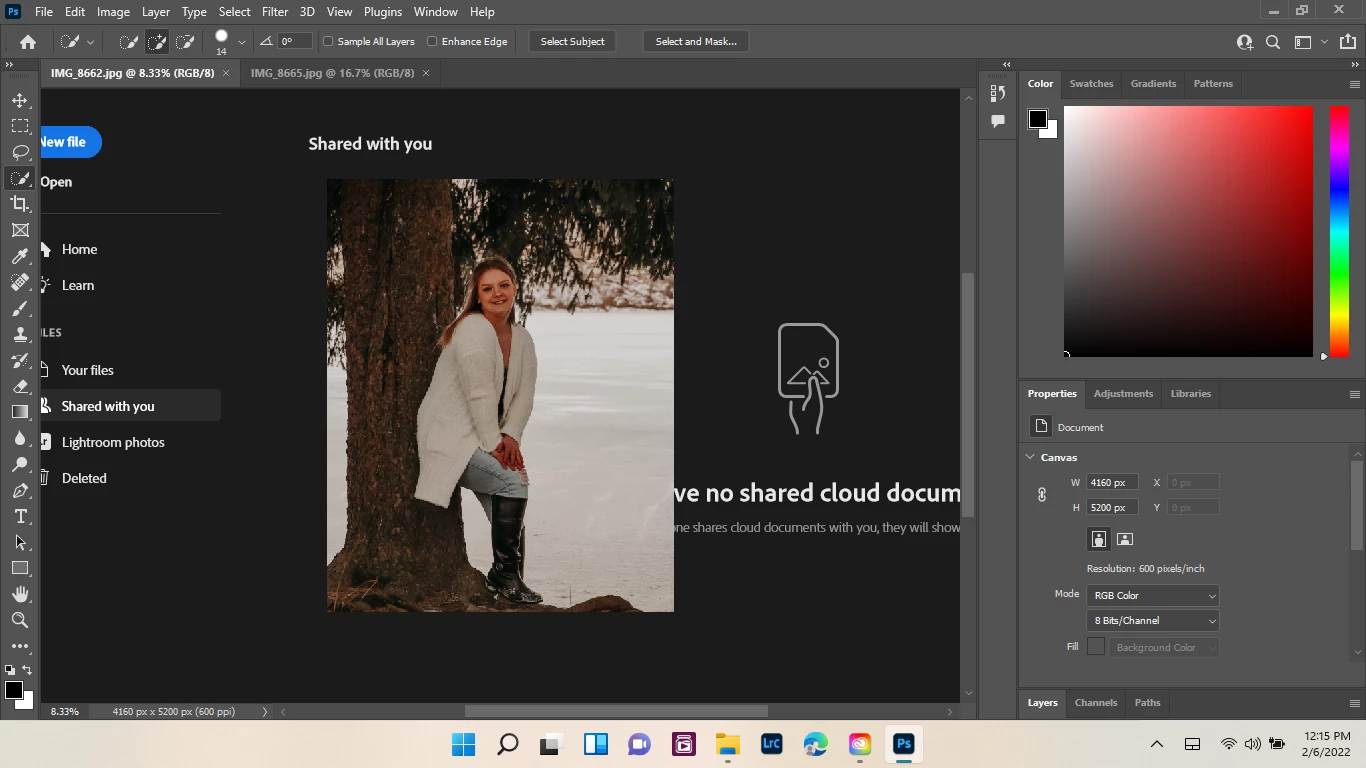
Task: Select the Eyedropper tool
Action: (x=20, y=256)
